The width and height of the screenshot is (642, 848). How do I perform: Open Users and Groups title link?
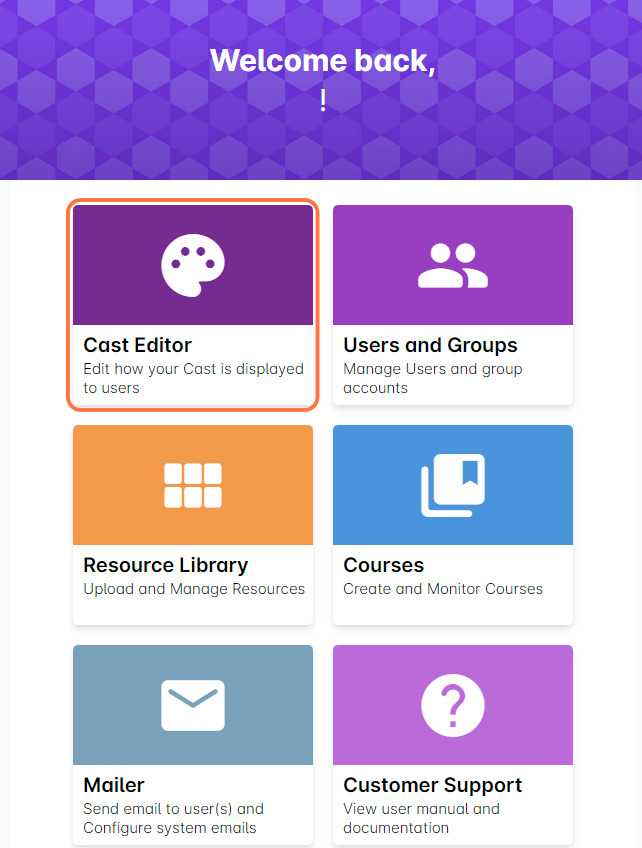click(x=430, y=345)
